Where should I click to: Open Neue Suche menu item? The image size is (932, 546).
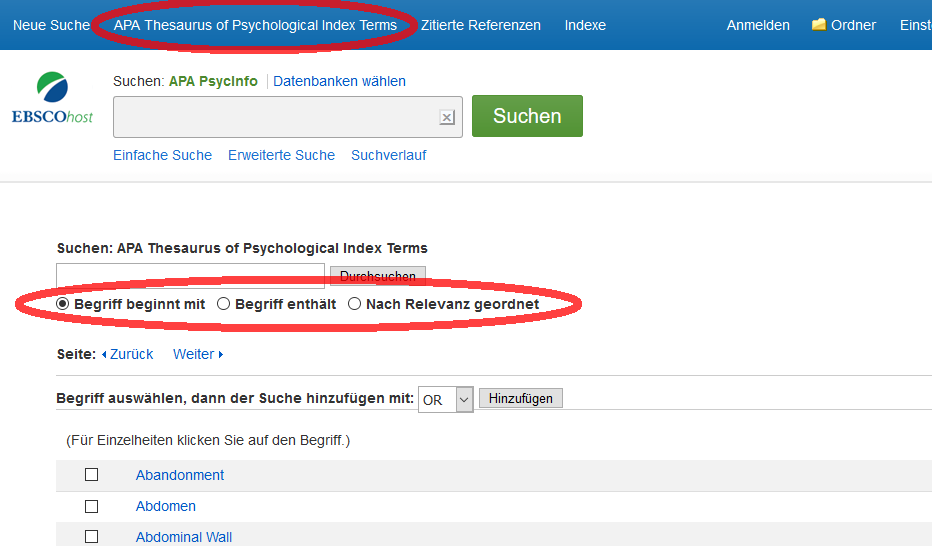pyautogui.click(x=51, y=25)
